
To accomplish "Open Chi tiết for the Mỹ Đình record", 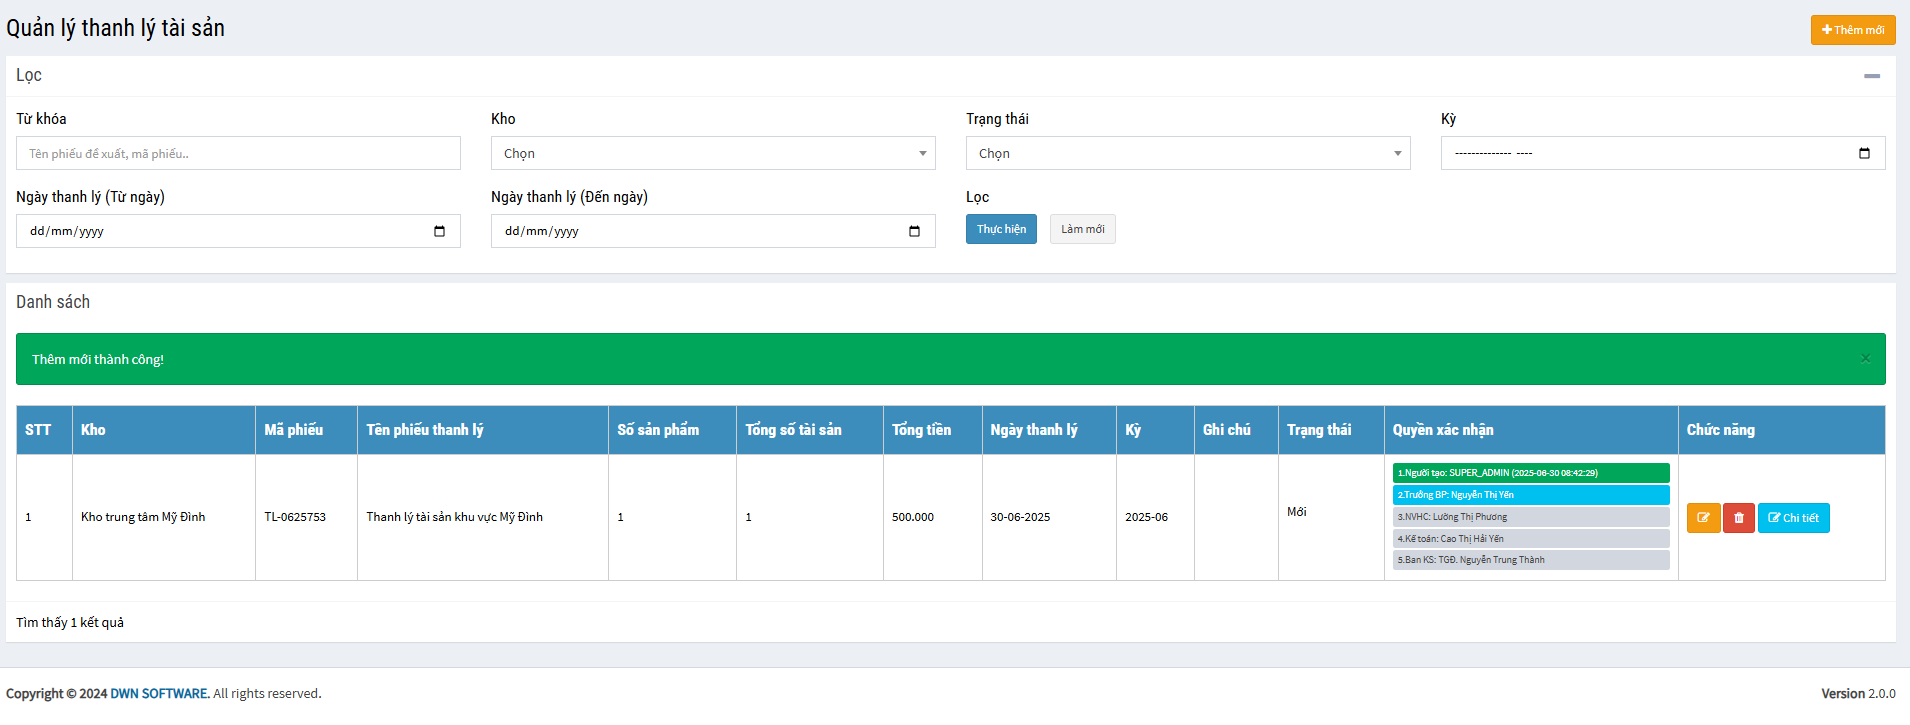I will (1793, 518).
